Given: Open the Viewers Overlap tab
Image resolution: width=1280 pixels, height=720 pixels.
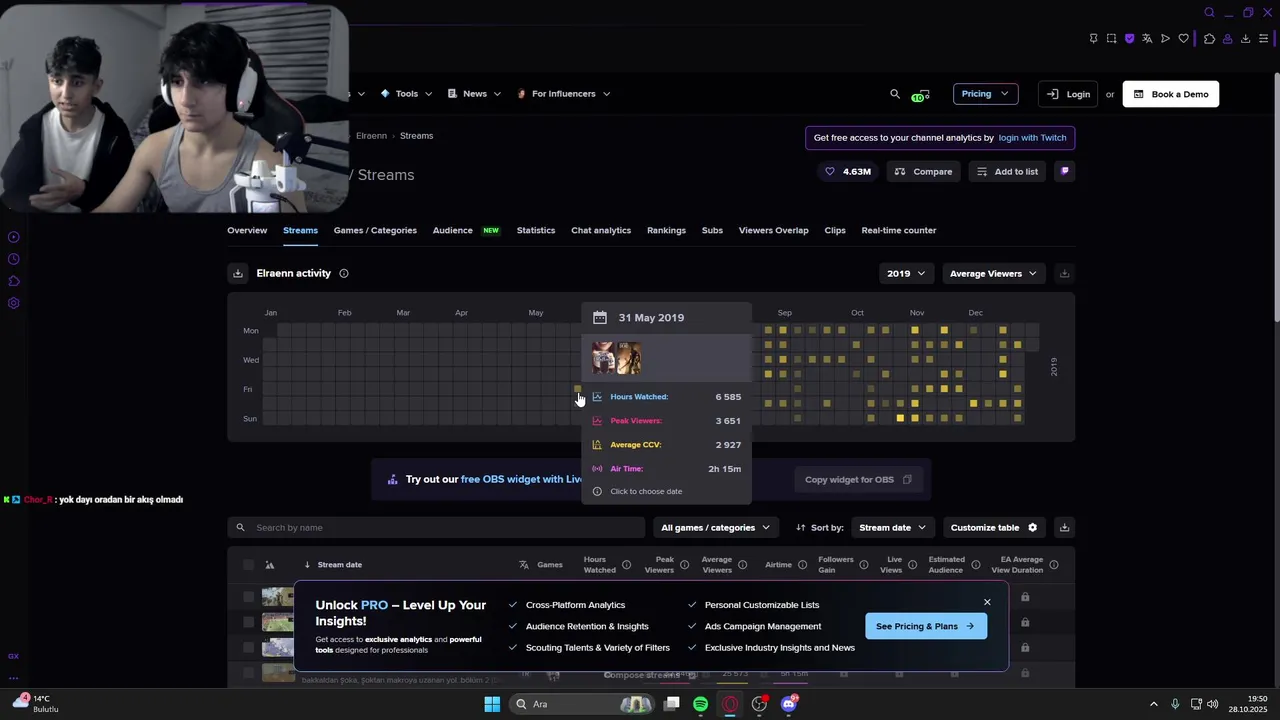Looking at the screenshot, I should click(773, 230).
